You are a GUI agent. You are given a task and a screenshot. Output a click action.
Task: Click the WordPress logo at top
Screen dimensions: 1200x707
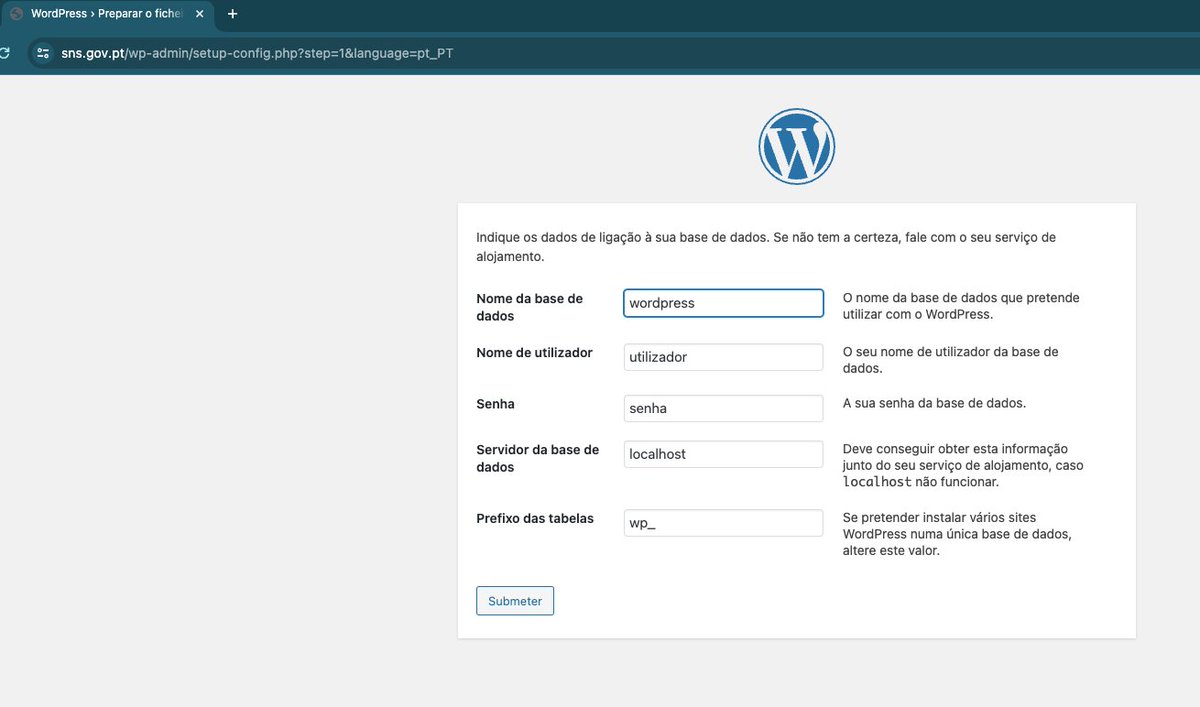[x=796, y=146]
